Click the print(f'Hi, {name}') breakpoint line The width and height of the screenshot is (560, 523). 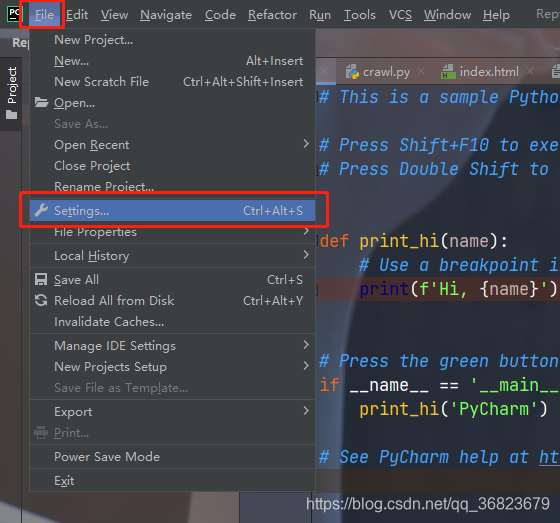tap(459, 289)
